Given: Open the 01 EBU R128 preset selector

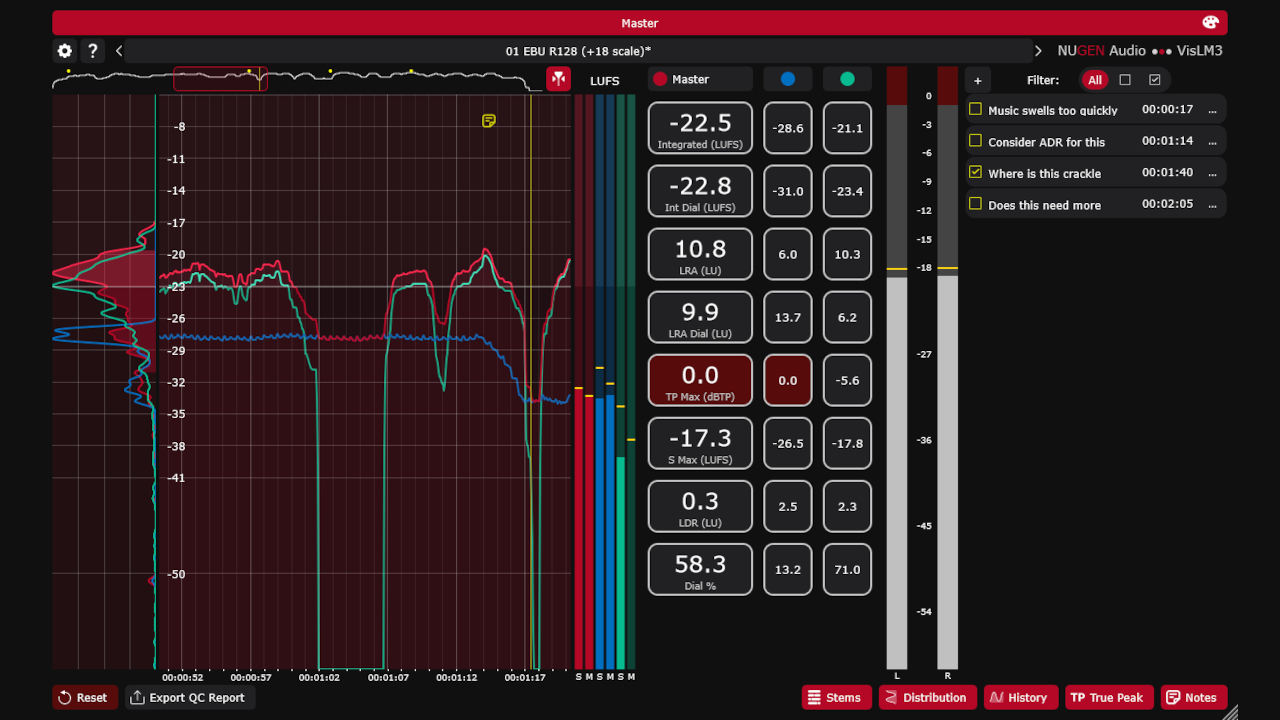Looking at the screenshot, I should point(578,51).
